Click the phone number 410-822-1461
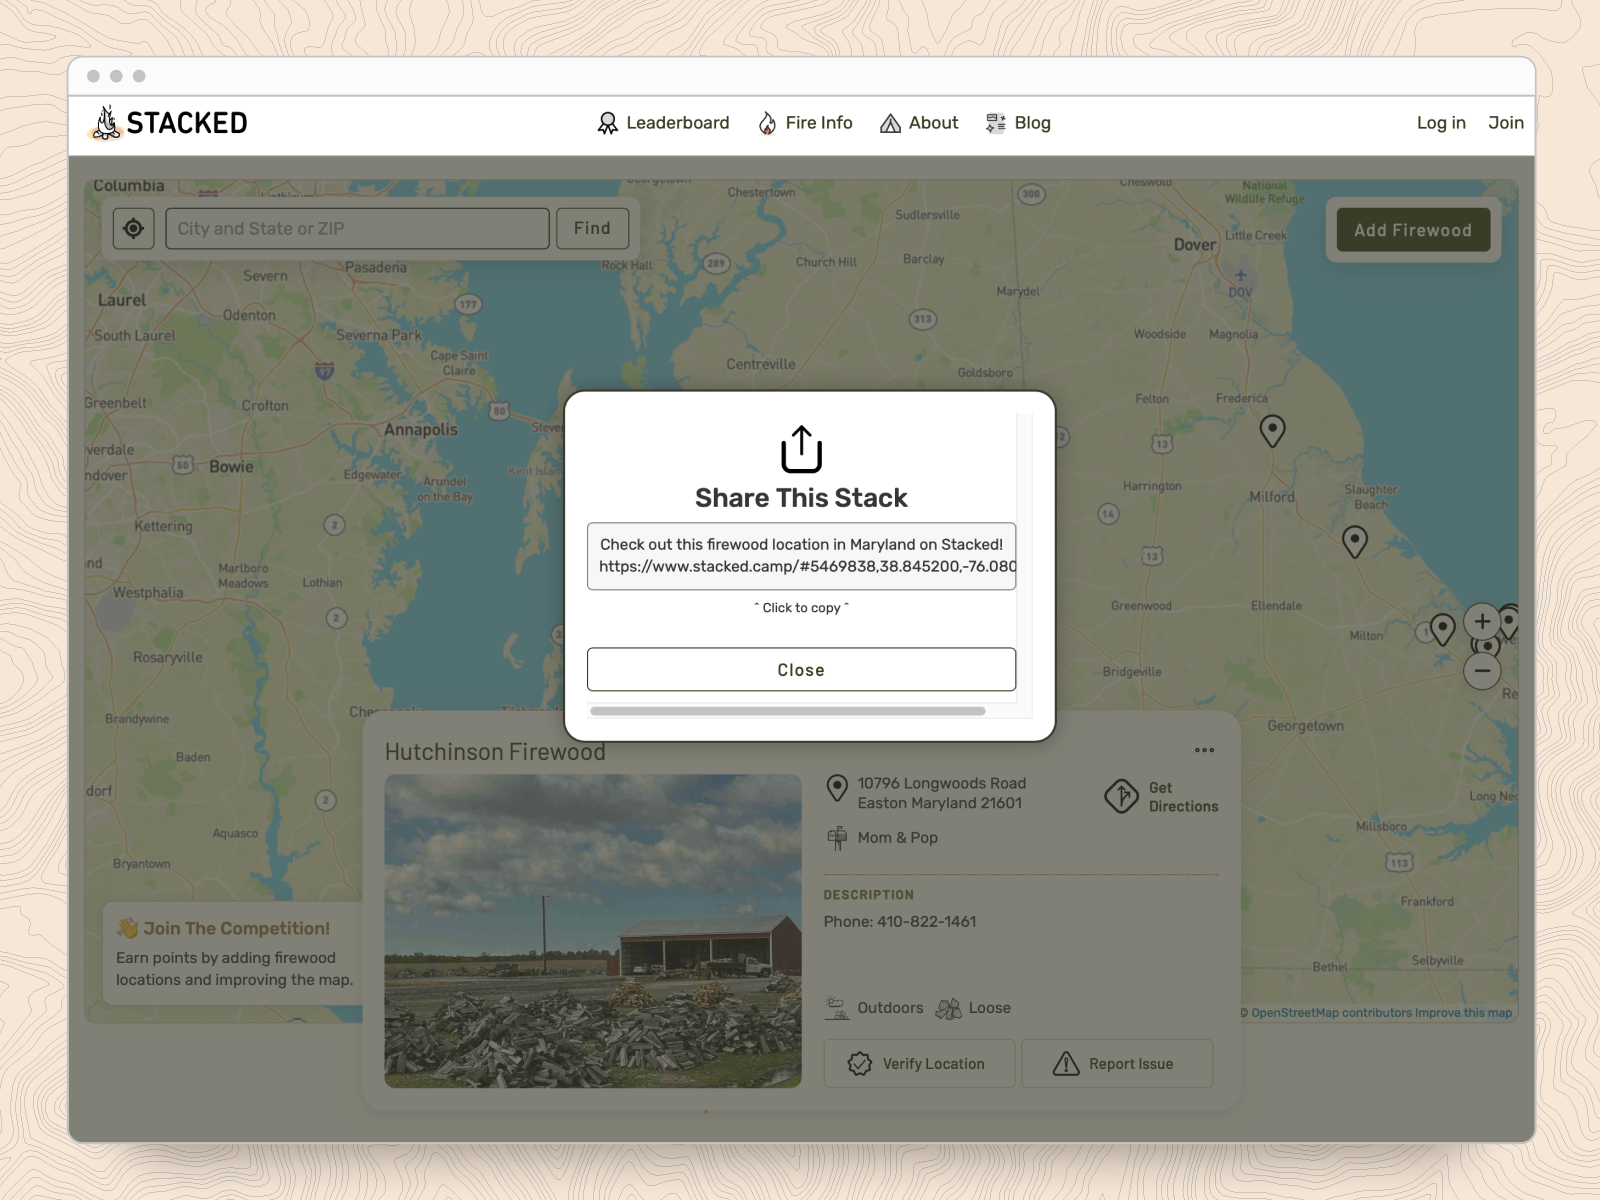Image resolution: width=1600 pixels, height=1200 pixels. coord(926,922)
